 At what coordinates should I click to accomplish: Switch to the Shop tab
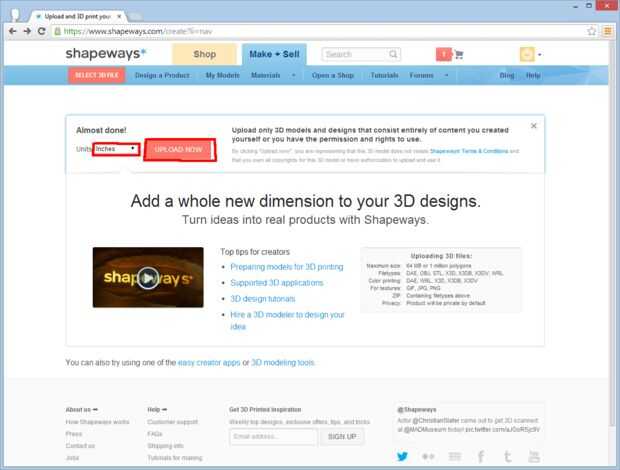[204, 54]
